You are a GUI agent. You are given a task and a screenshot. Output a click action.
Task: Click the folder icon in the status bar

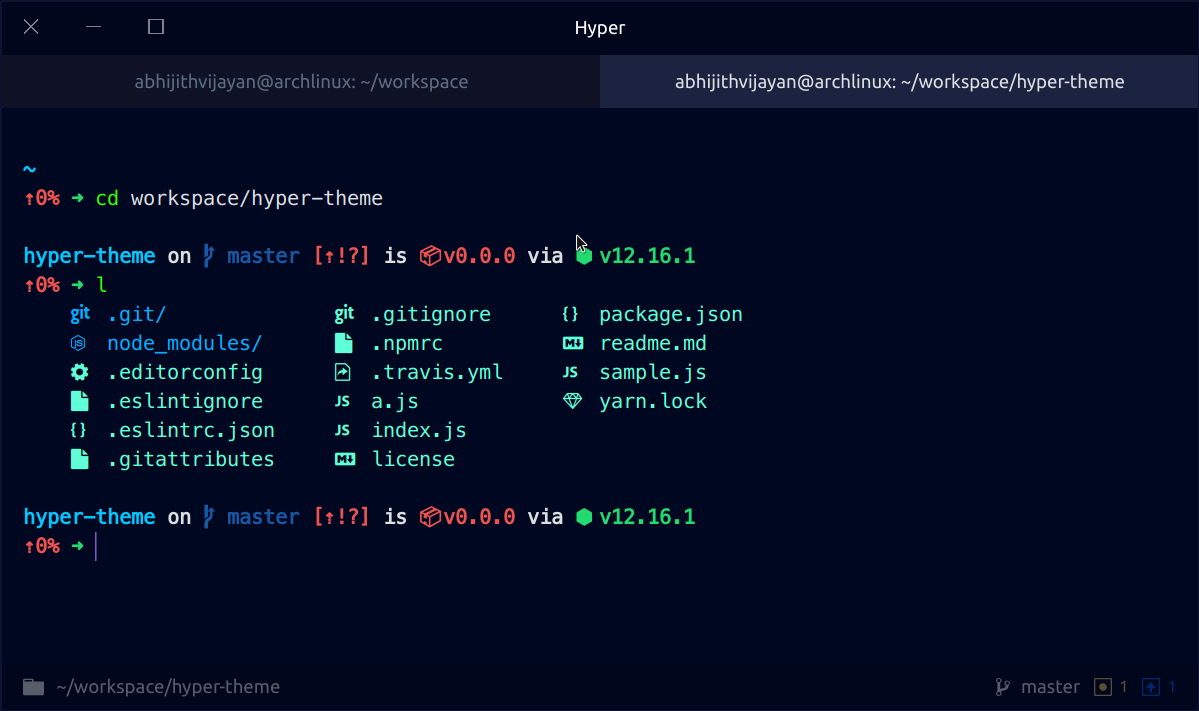[x=34, y=687]
